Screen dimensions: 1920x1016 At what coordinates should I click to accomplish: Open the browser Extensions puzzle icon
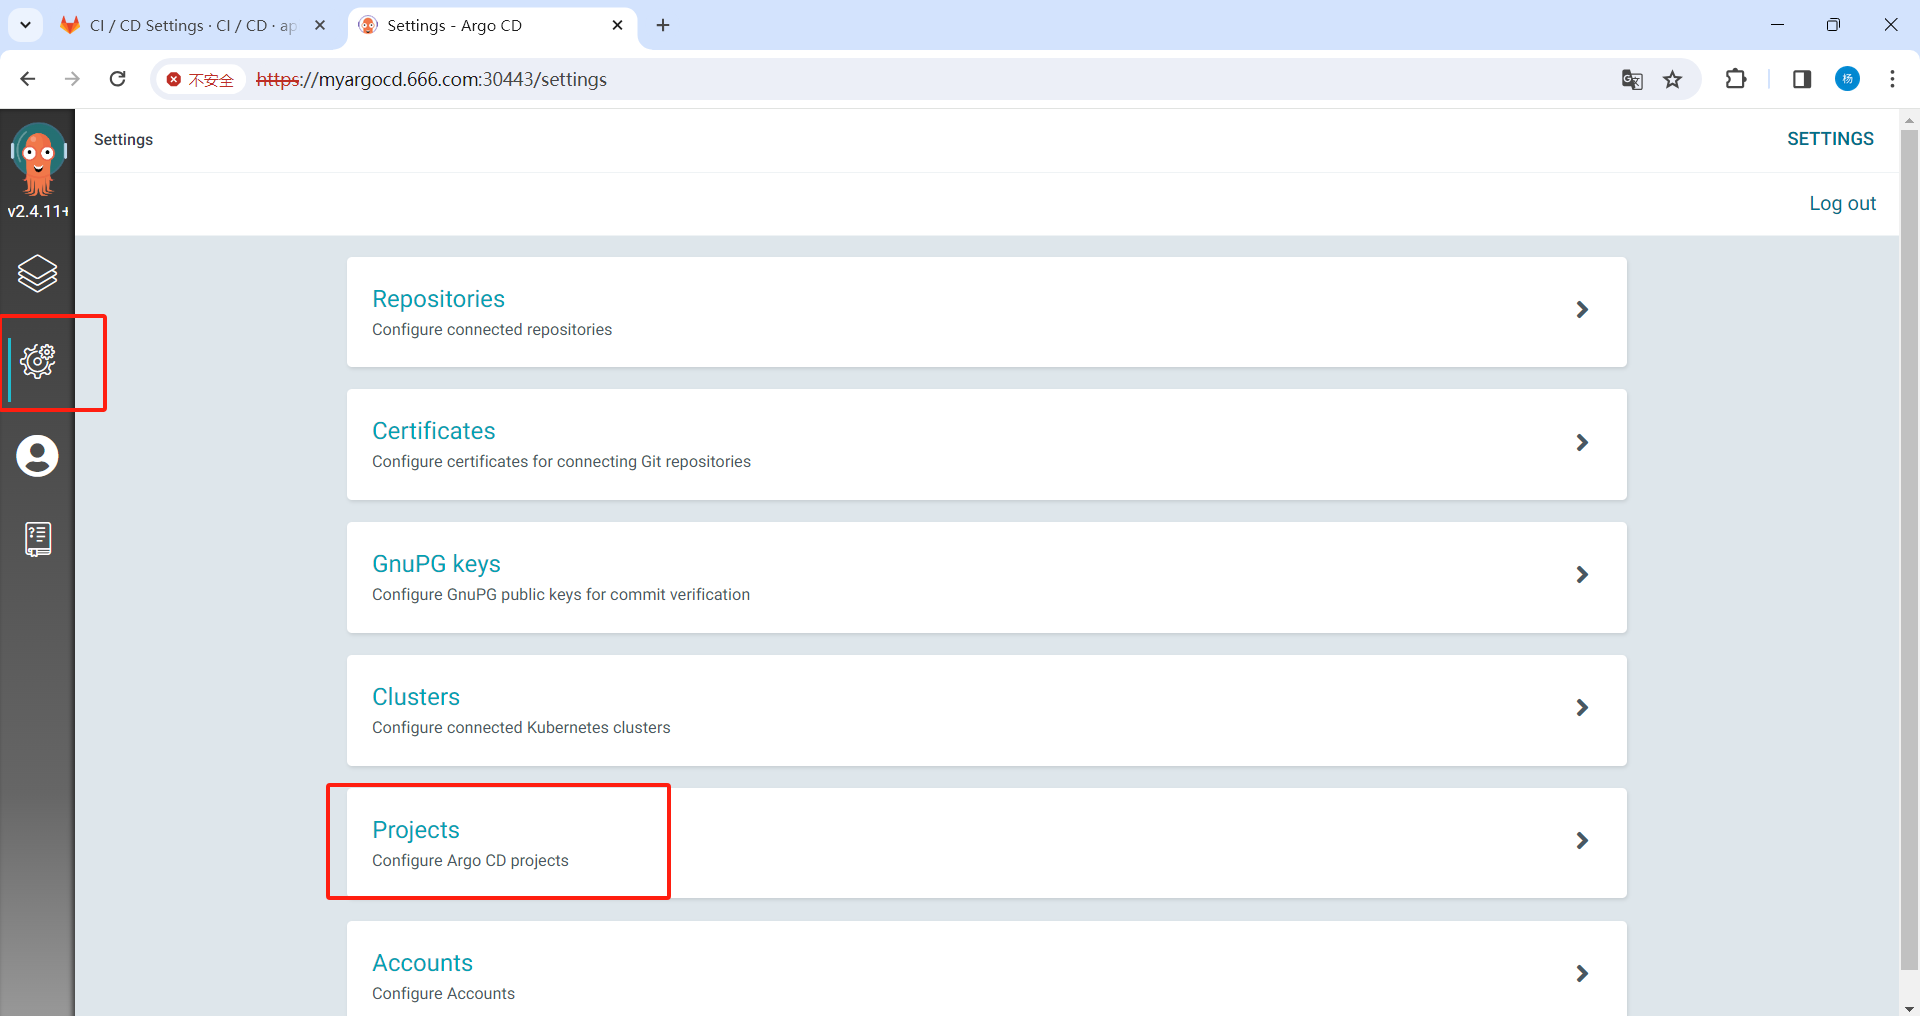point(1737,79)
